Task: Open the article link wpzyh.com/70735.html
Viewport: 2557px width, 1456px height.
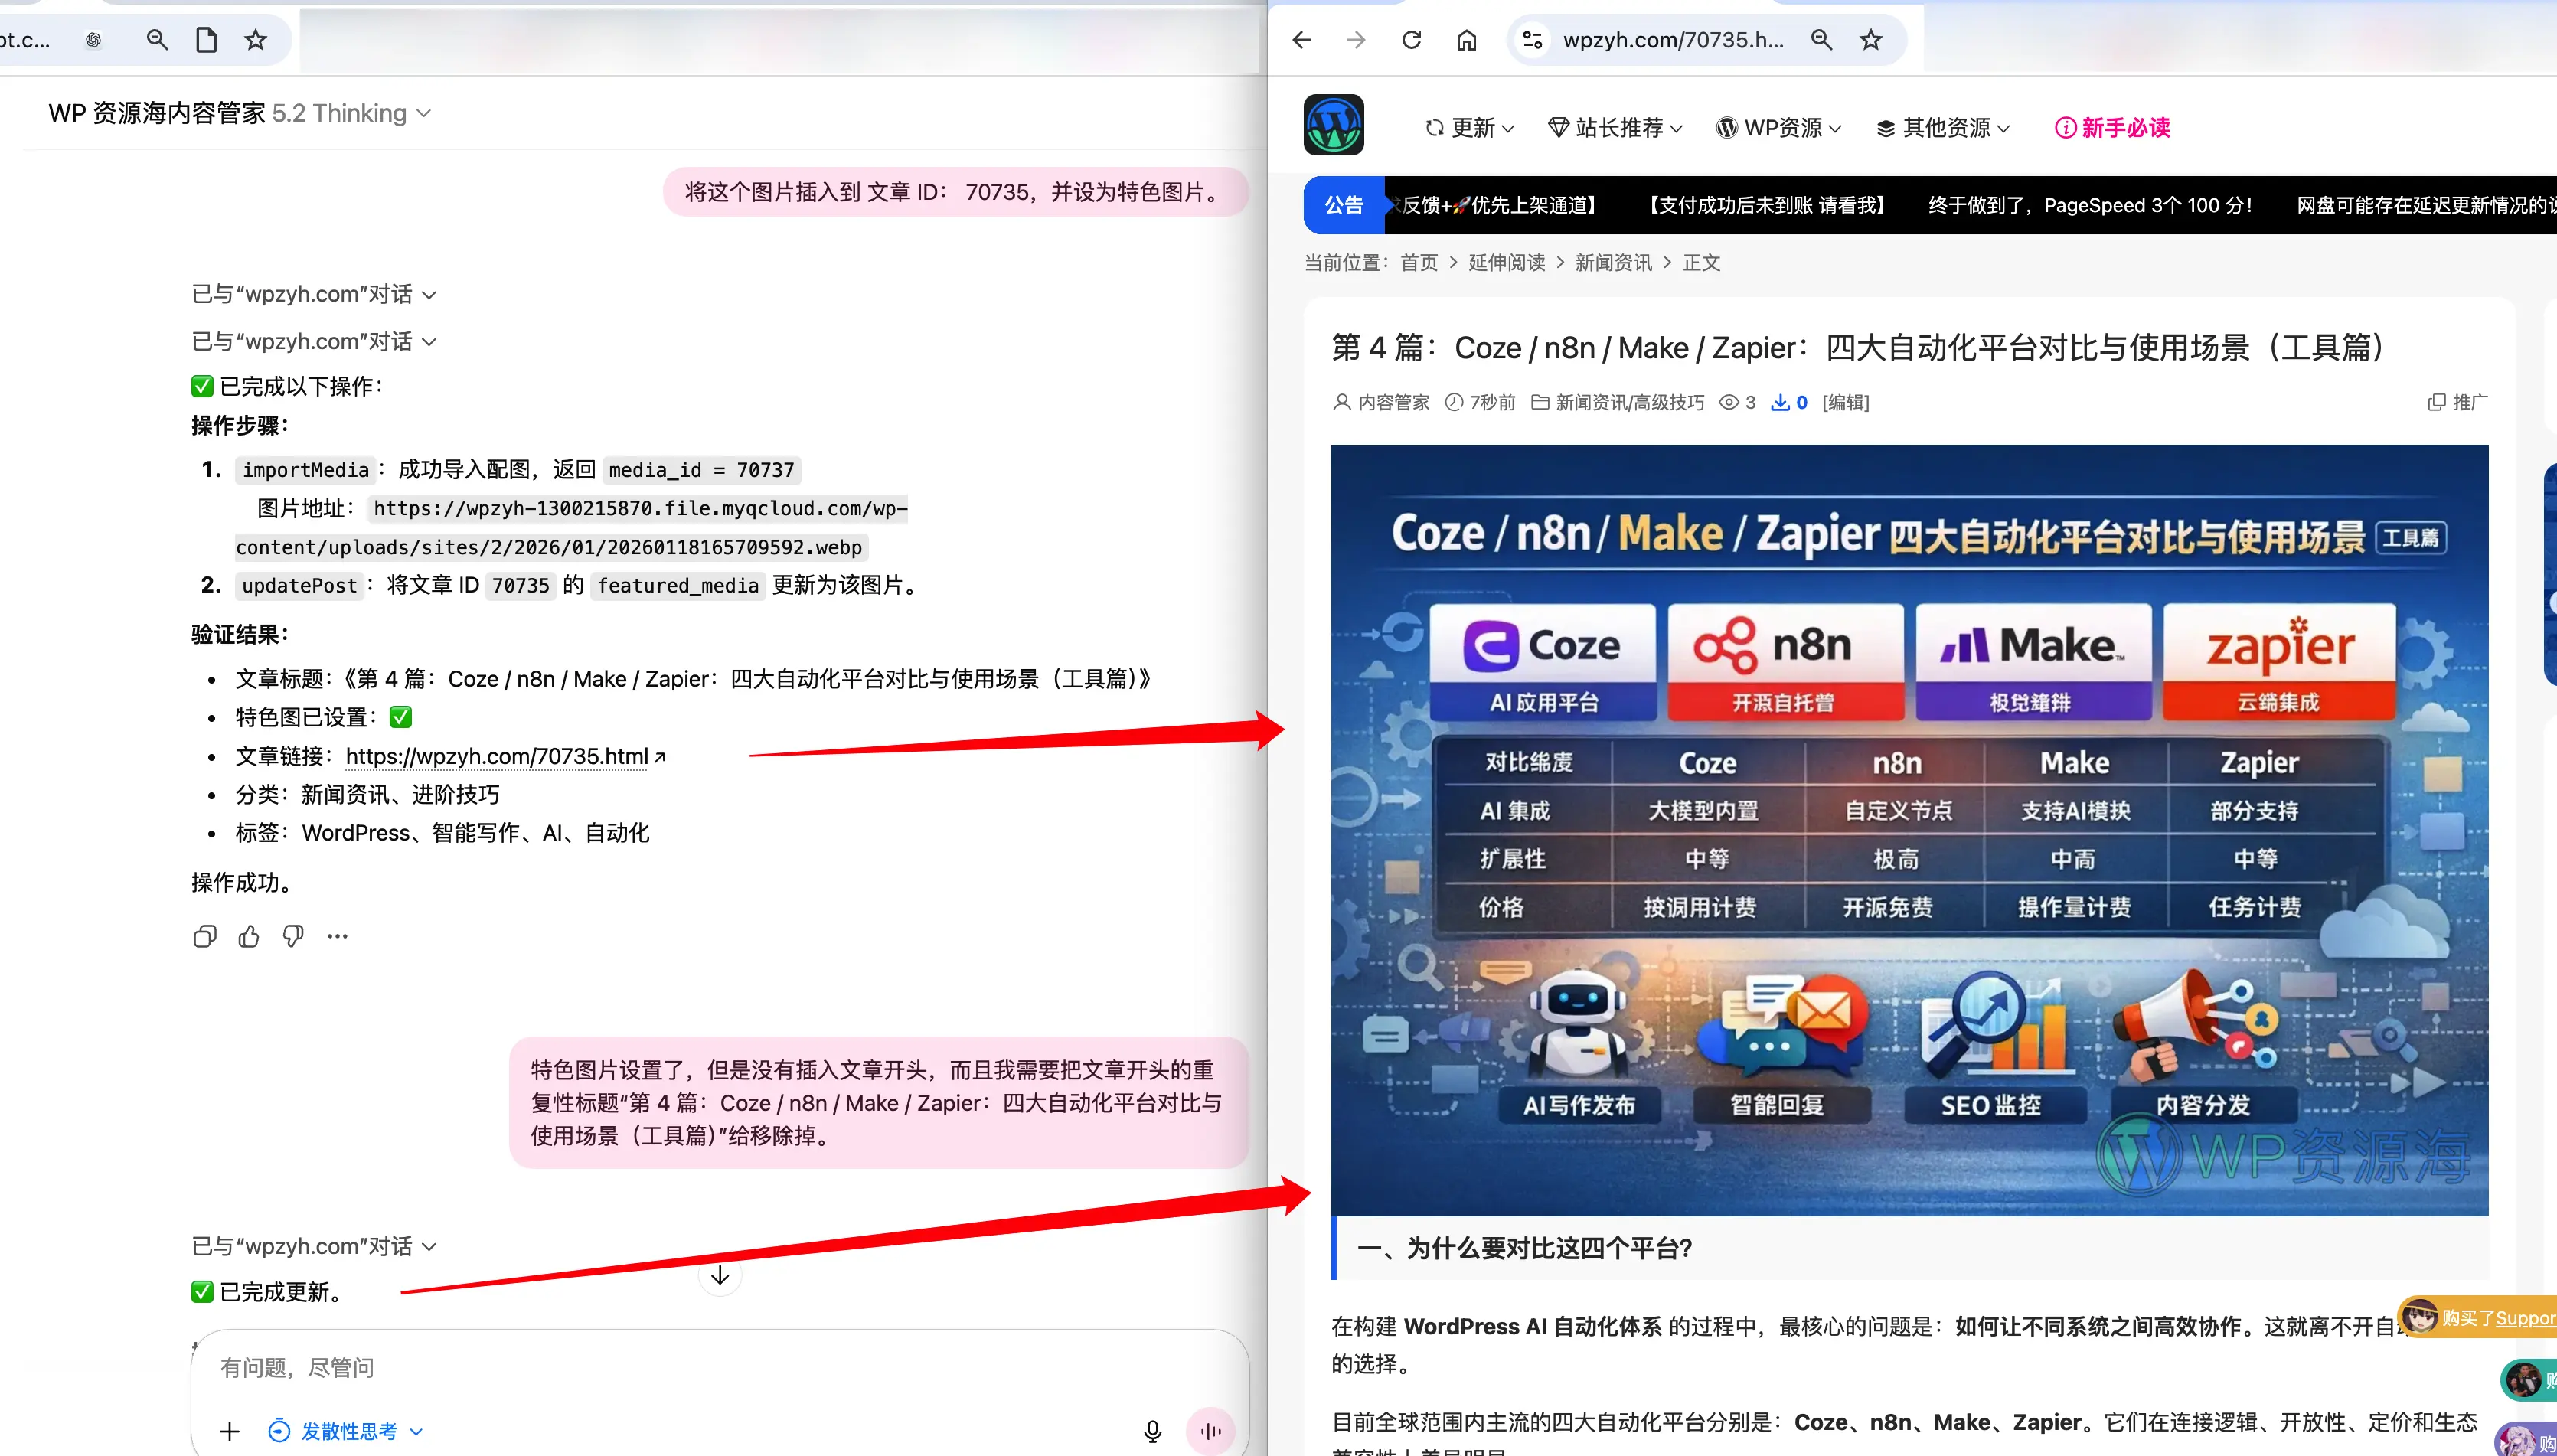Action: click(505, 757)
